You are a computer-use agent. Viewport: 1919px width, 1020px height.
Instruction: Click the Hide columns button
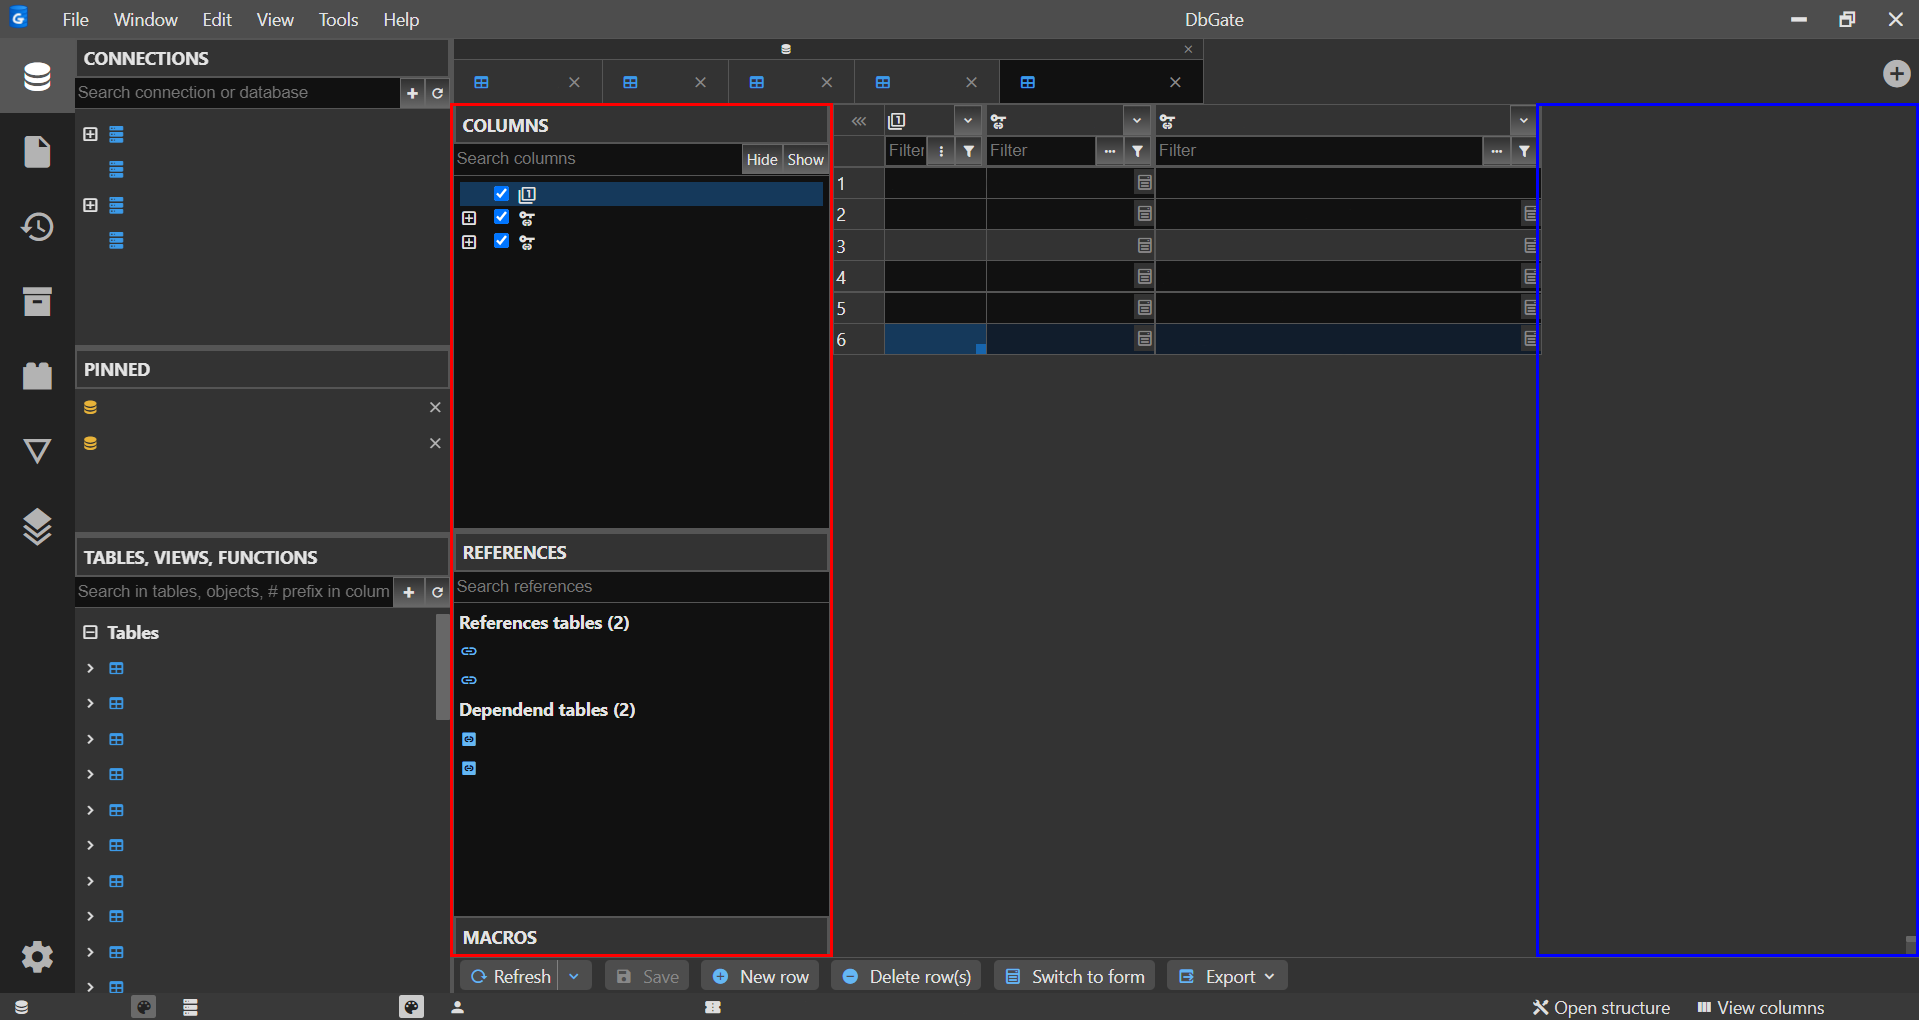(762, 159)
